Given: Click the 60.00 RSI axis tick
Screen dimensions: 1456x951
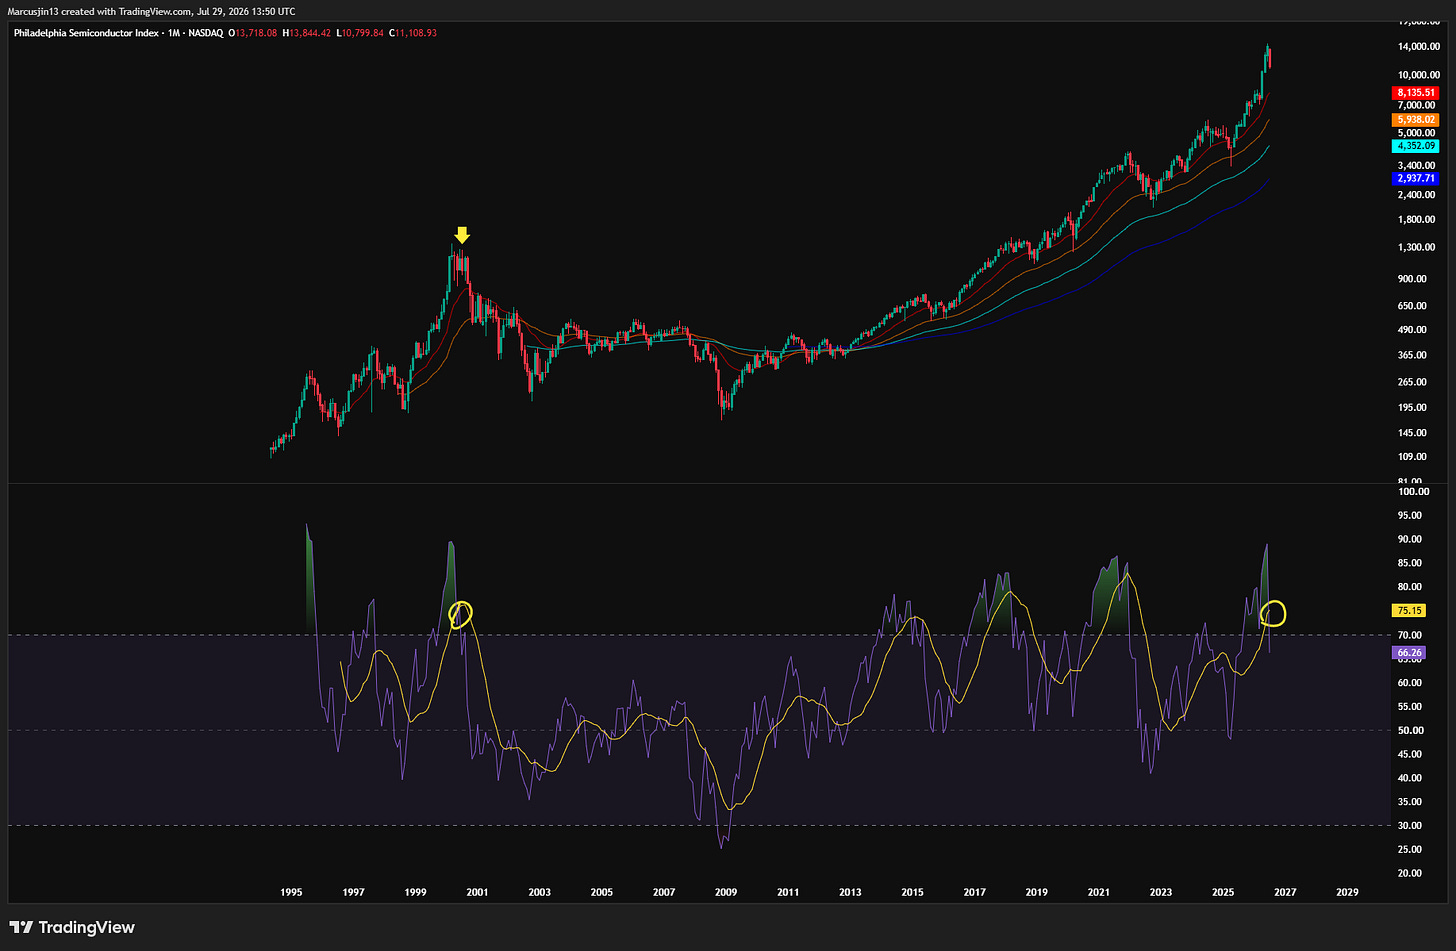Looking at the screenshot, I should coord(1410,683).
